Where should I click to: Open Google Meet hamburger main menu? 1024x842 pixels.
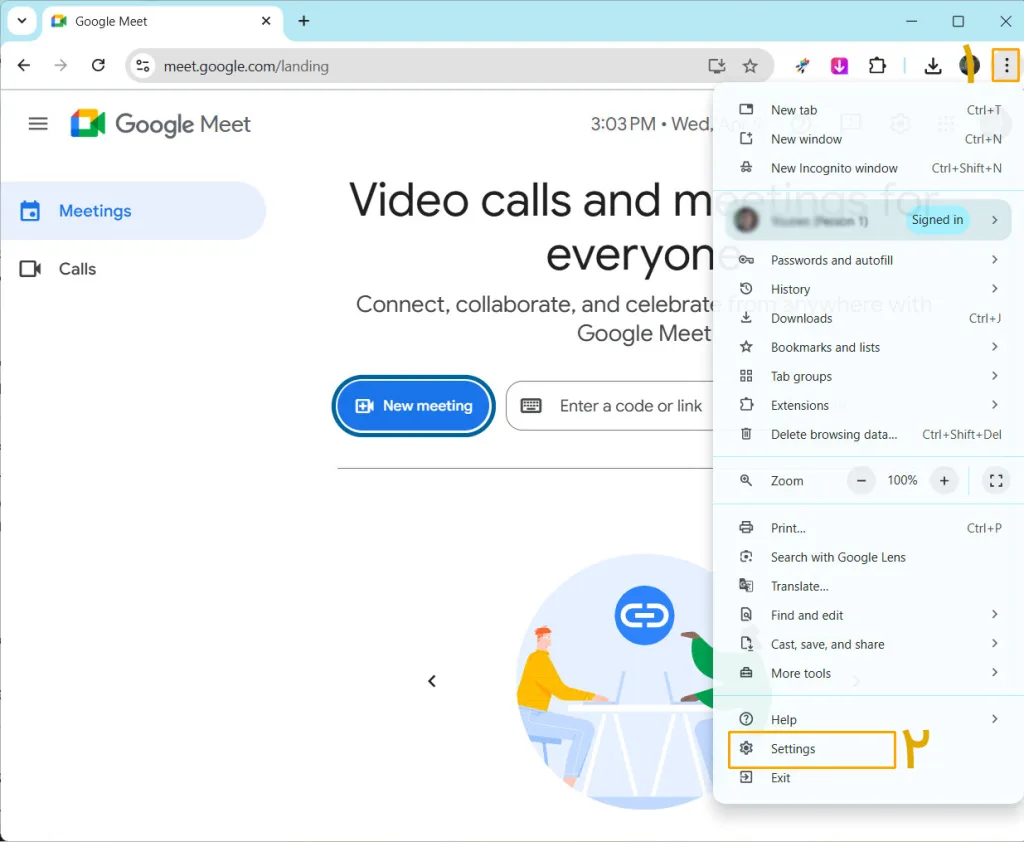click(x=38, y=123)
